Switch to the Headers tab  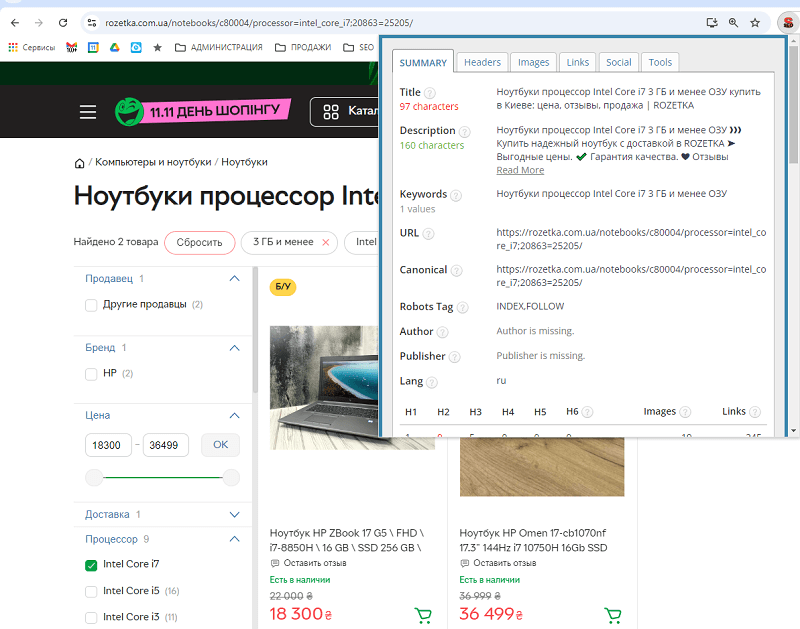tap(482, 62)
